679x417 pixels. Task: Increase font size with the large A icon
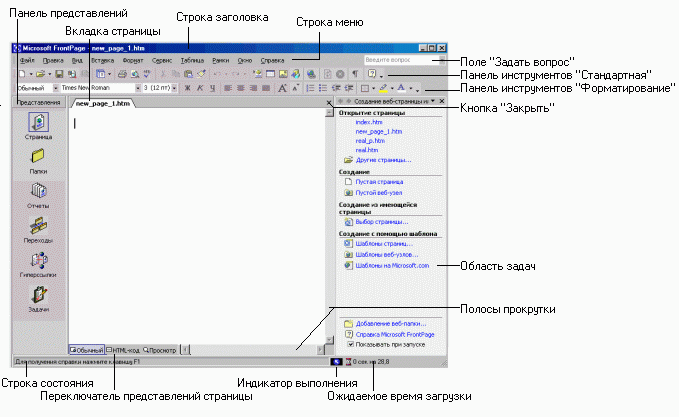[282, 88]
